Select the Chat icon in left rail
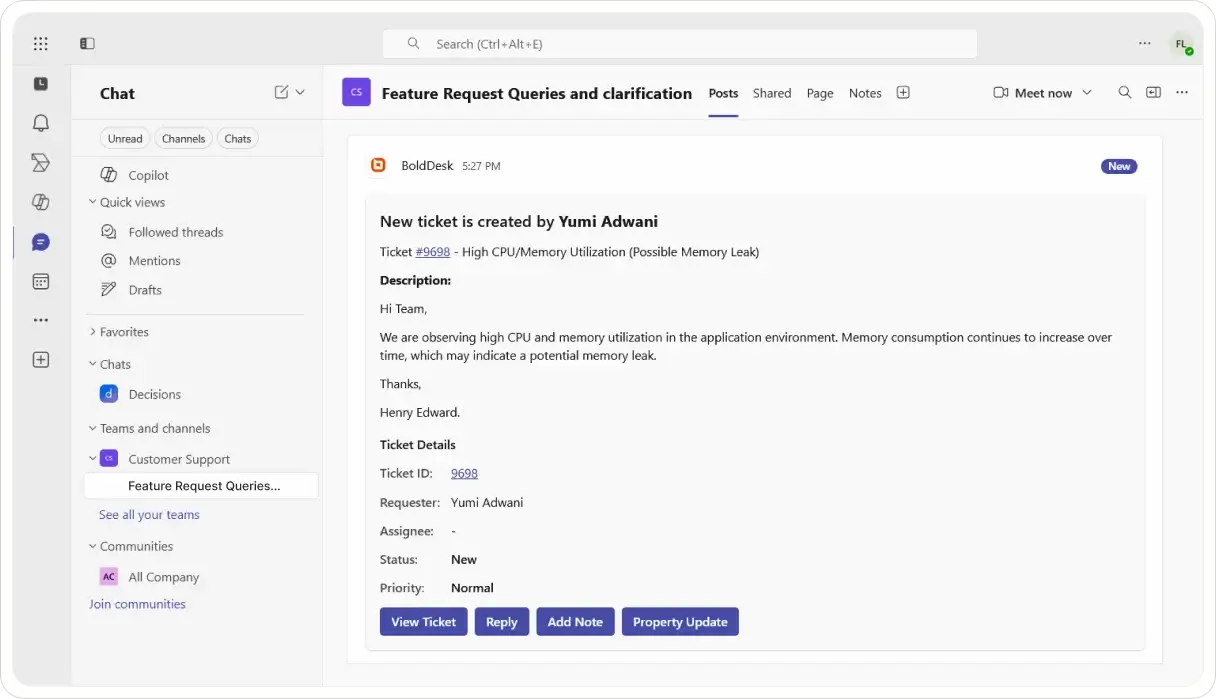 [40, 242]
